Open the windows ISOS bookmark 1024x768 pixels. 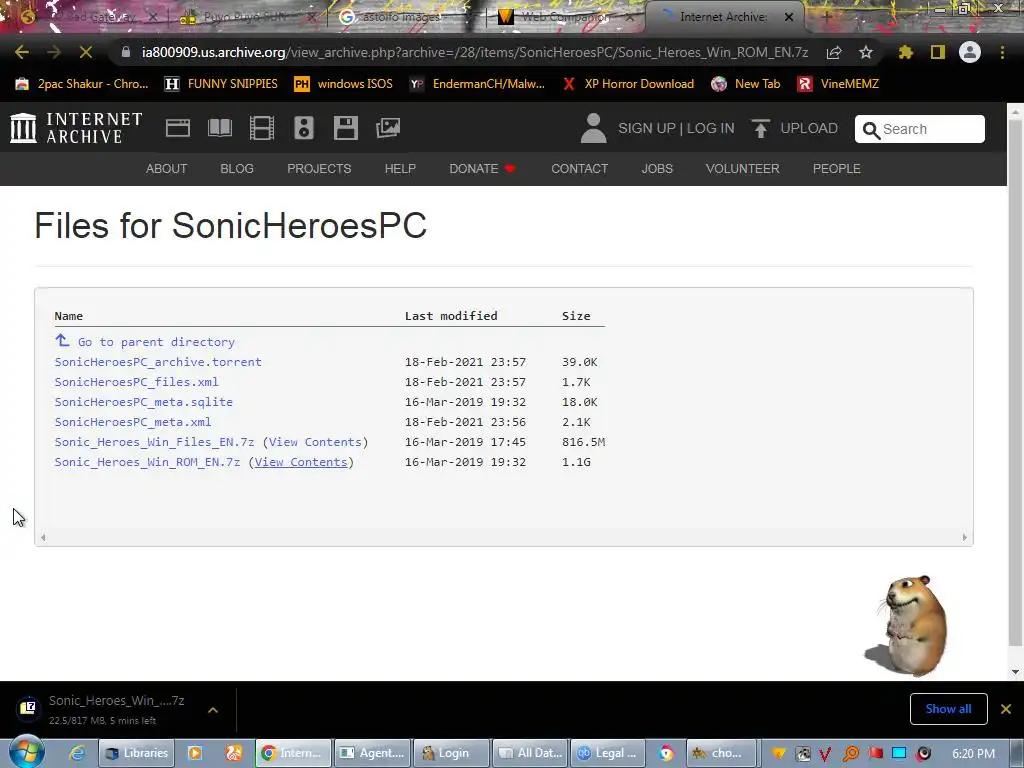[x=344, y=84]
